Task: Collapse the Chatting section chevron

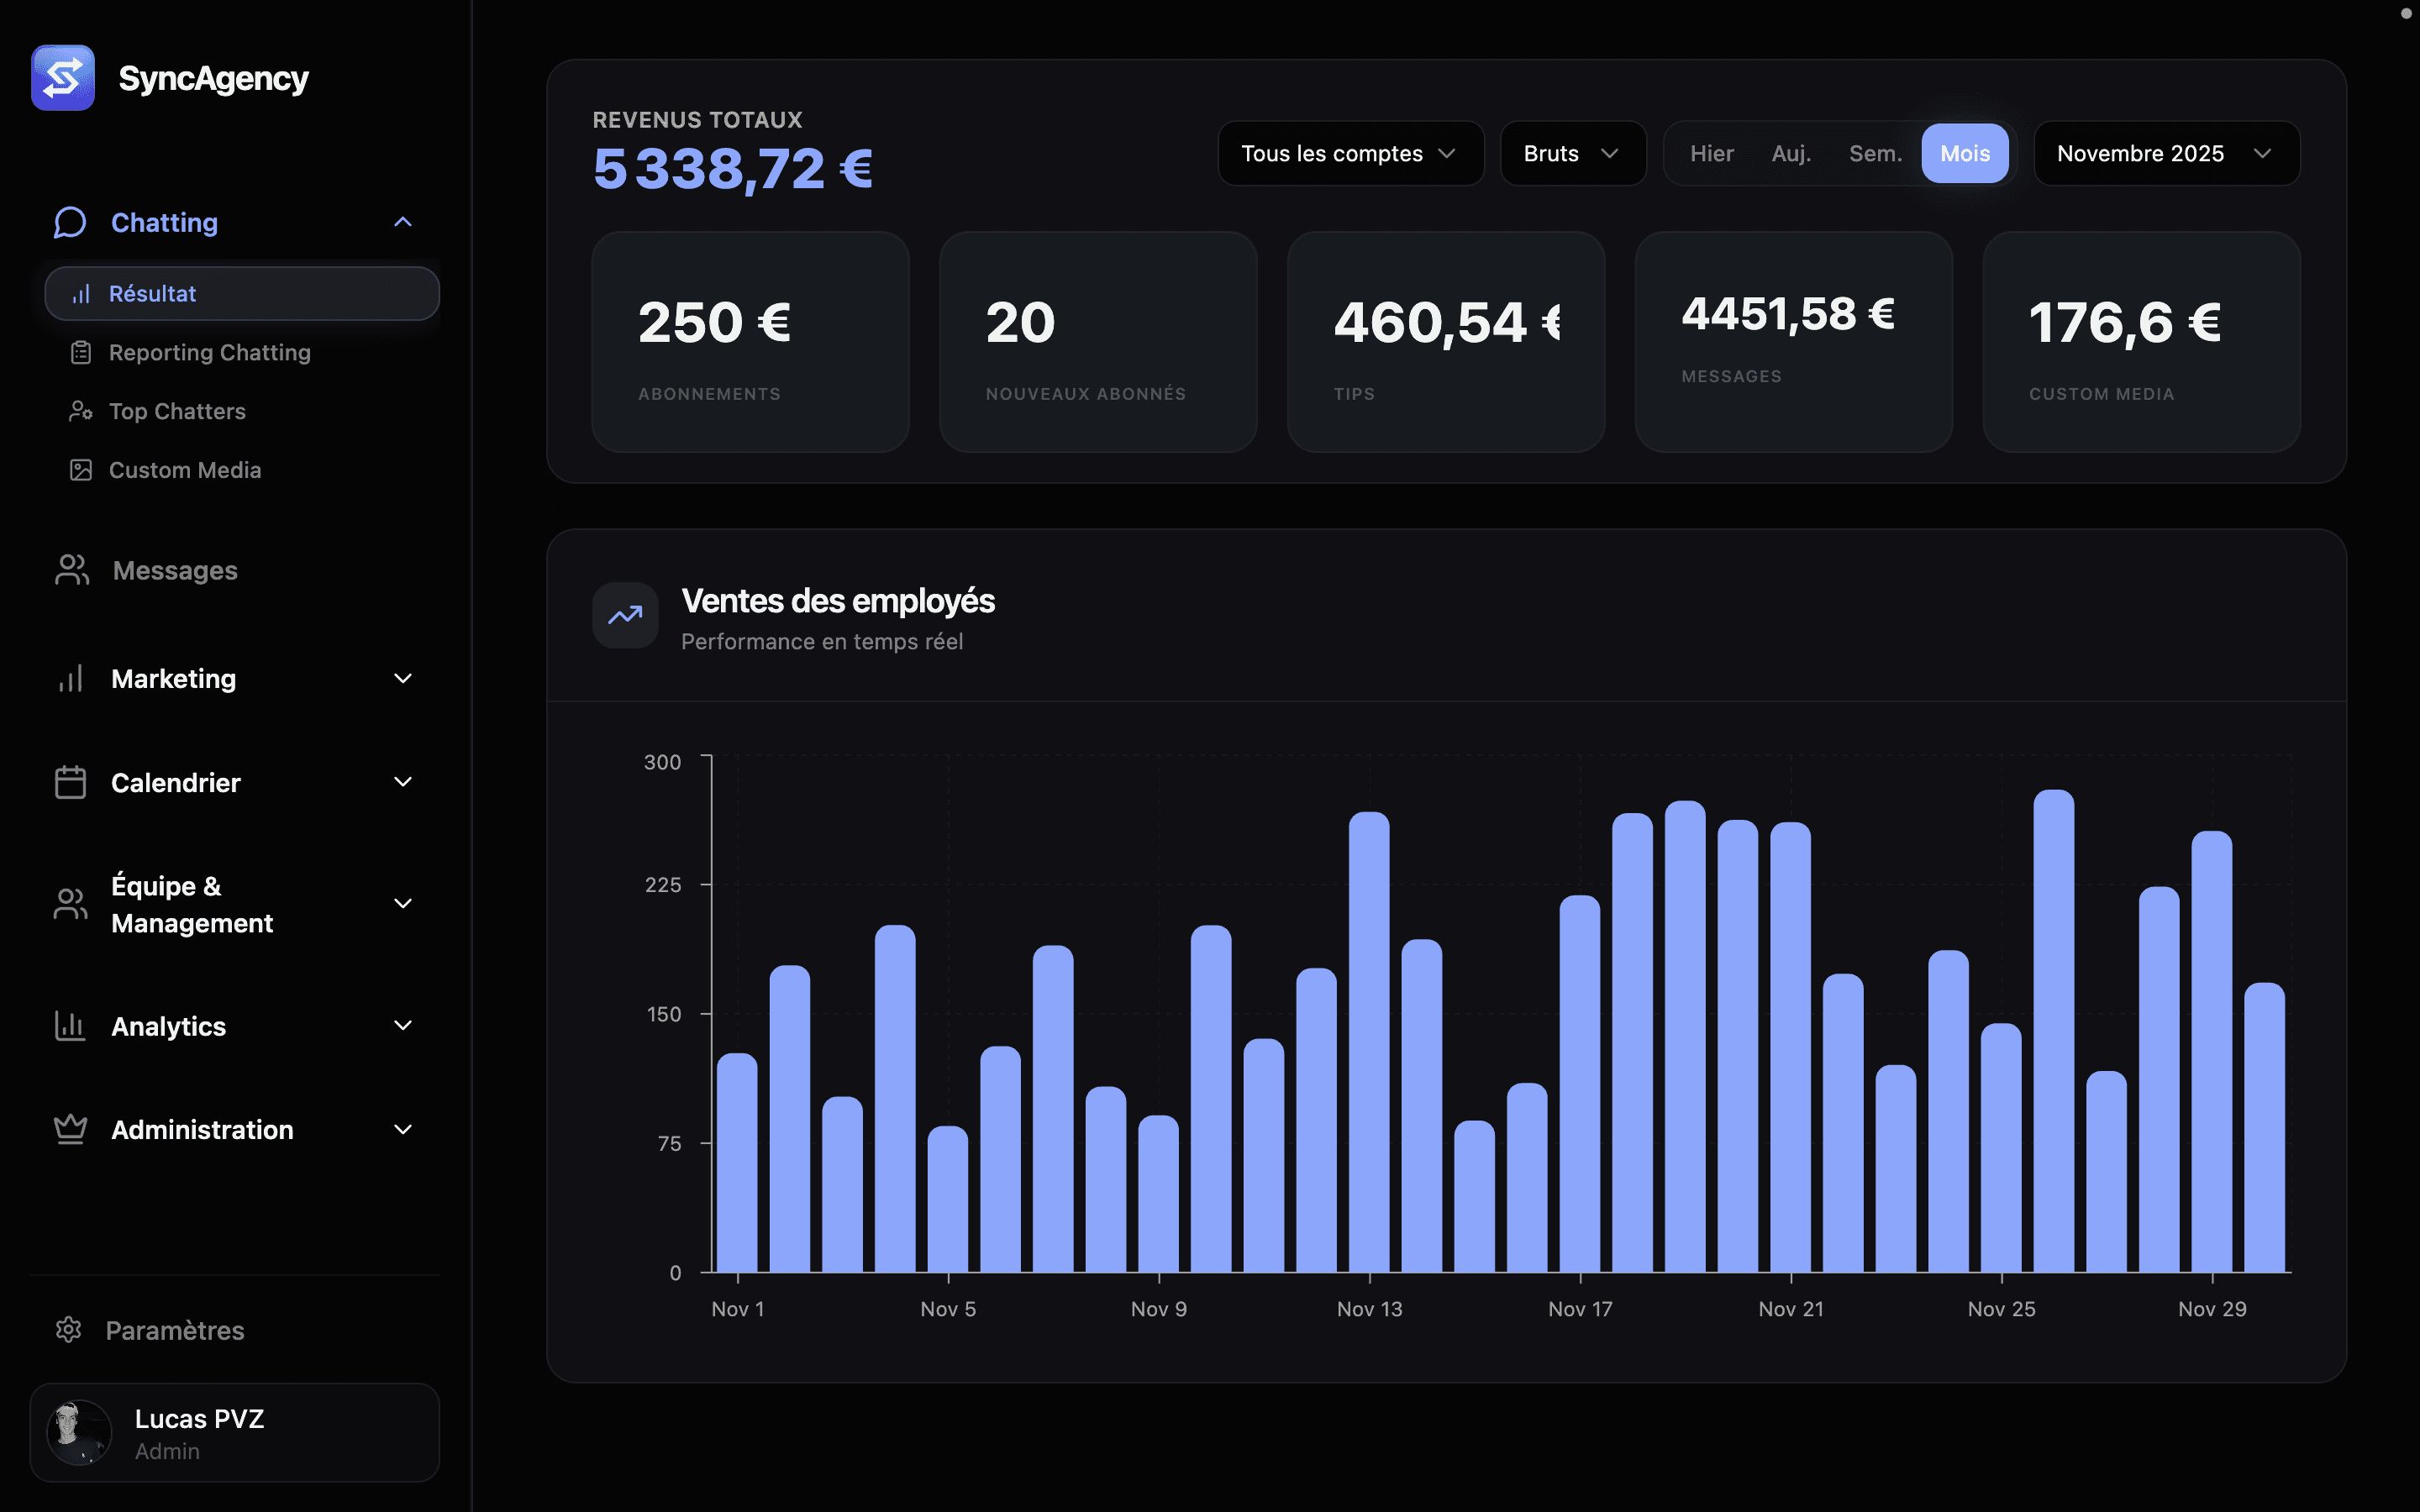Action: tap(403, 222)
